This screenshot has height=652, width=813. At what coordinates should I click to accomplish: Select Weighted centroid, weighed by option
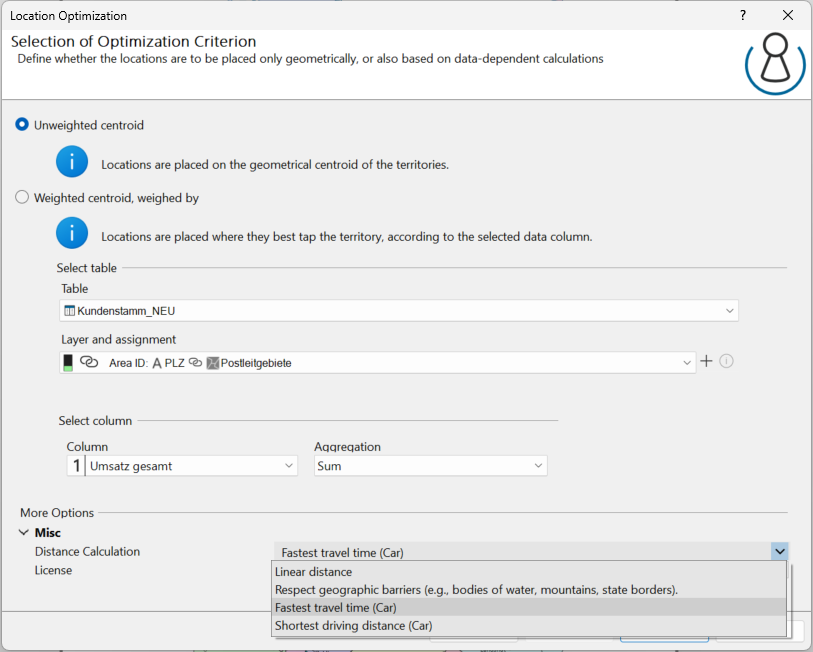[x=22, y=198]
